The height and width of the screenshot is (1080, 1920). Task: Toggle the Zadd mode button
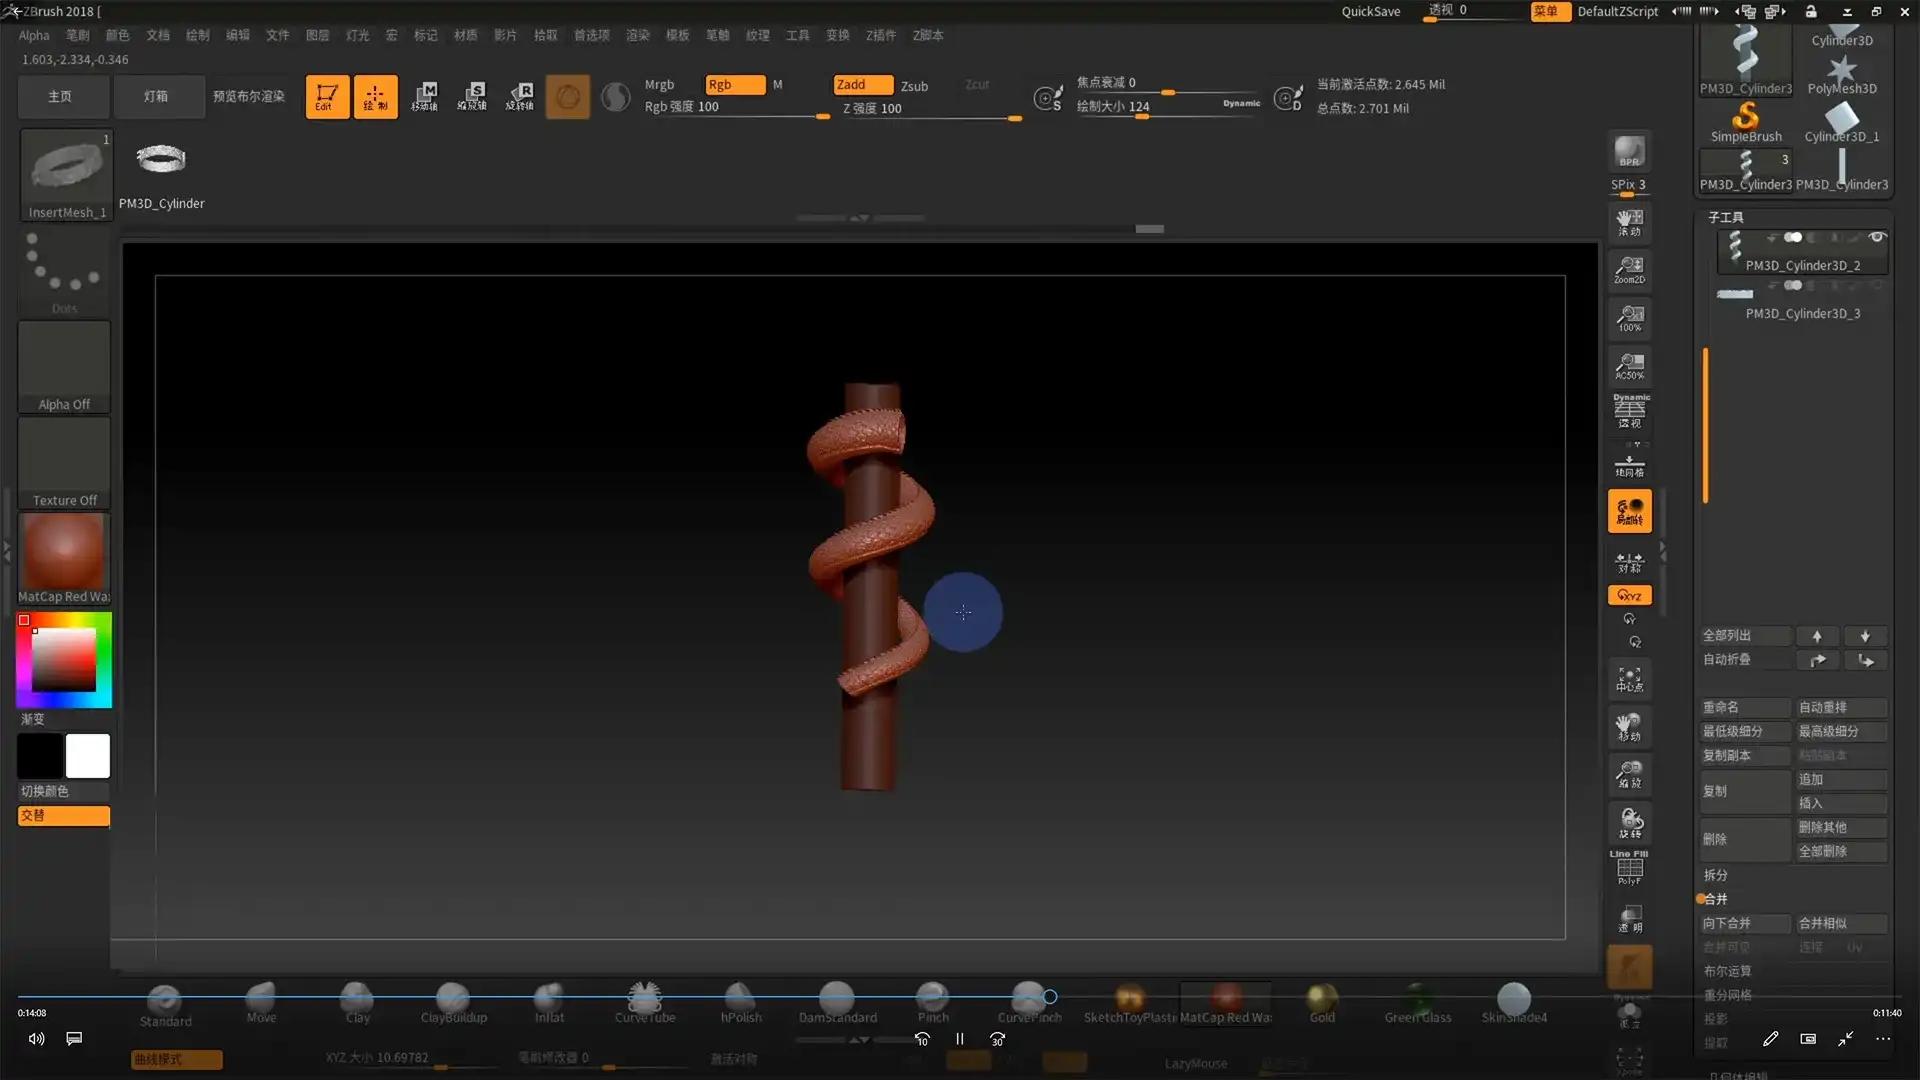862,85
